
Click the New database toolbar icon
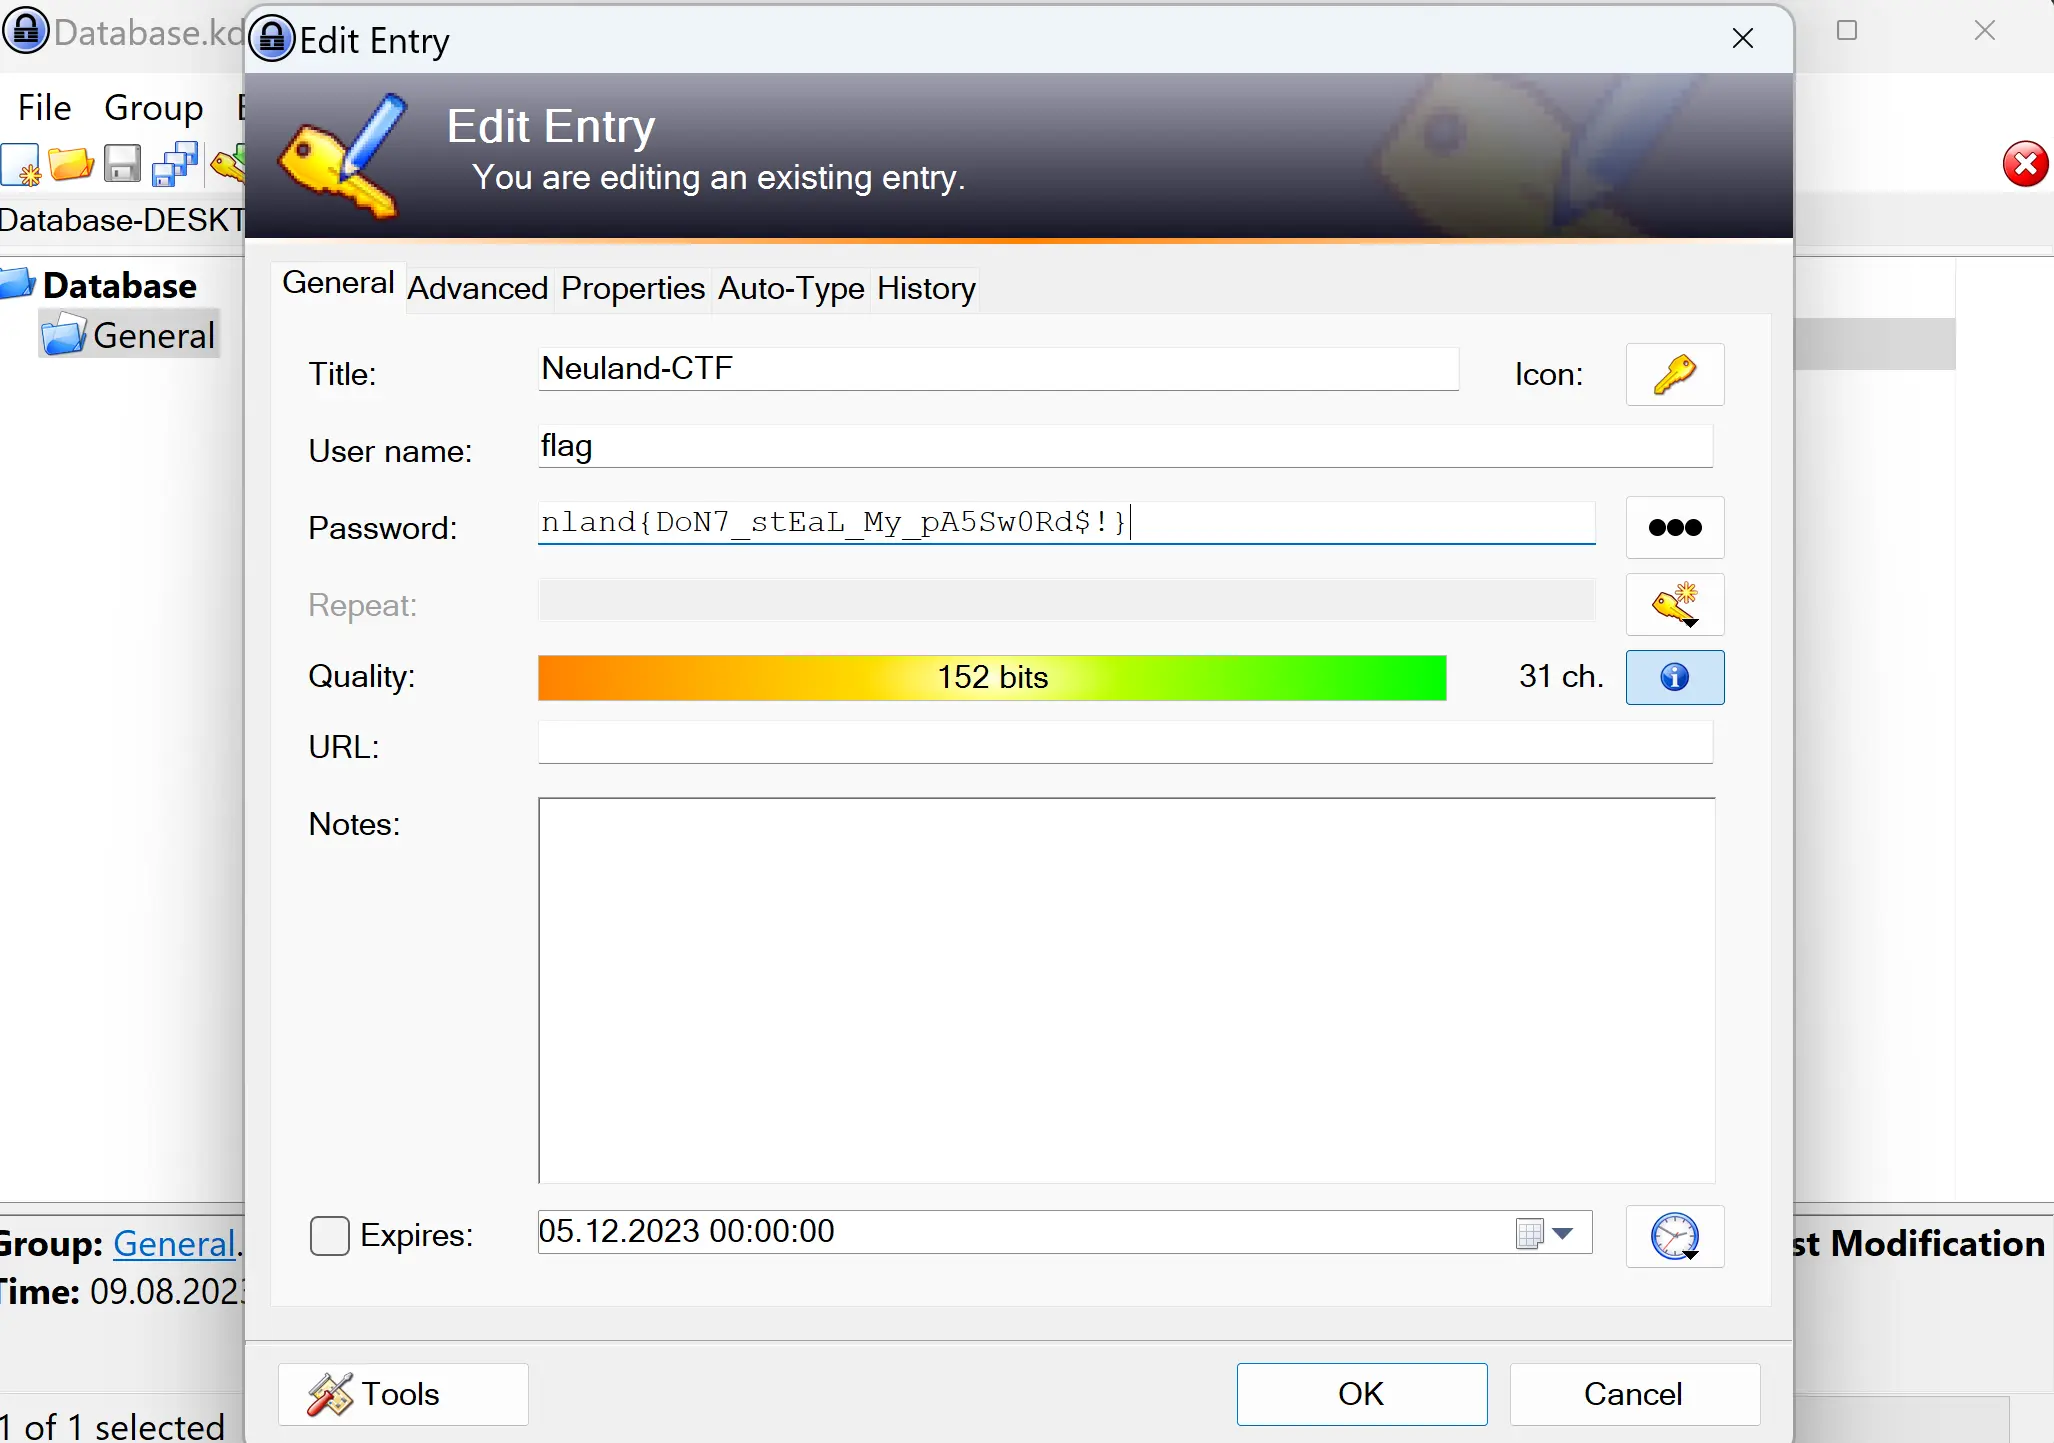[20, 165]
